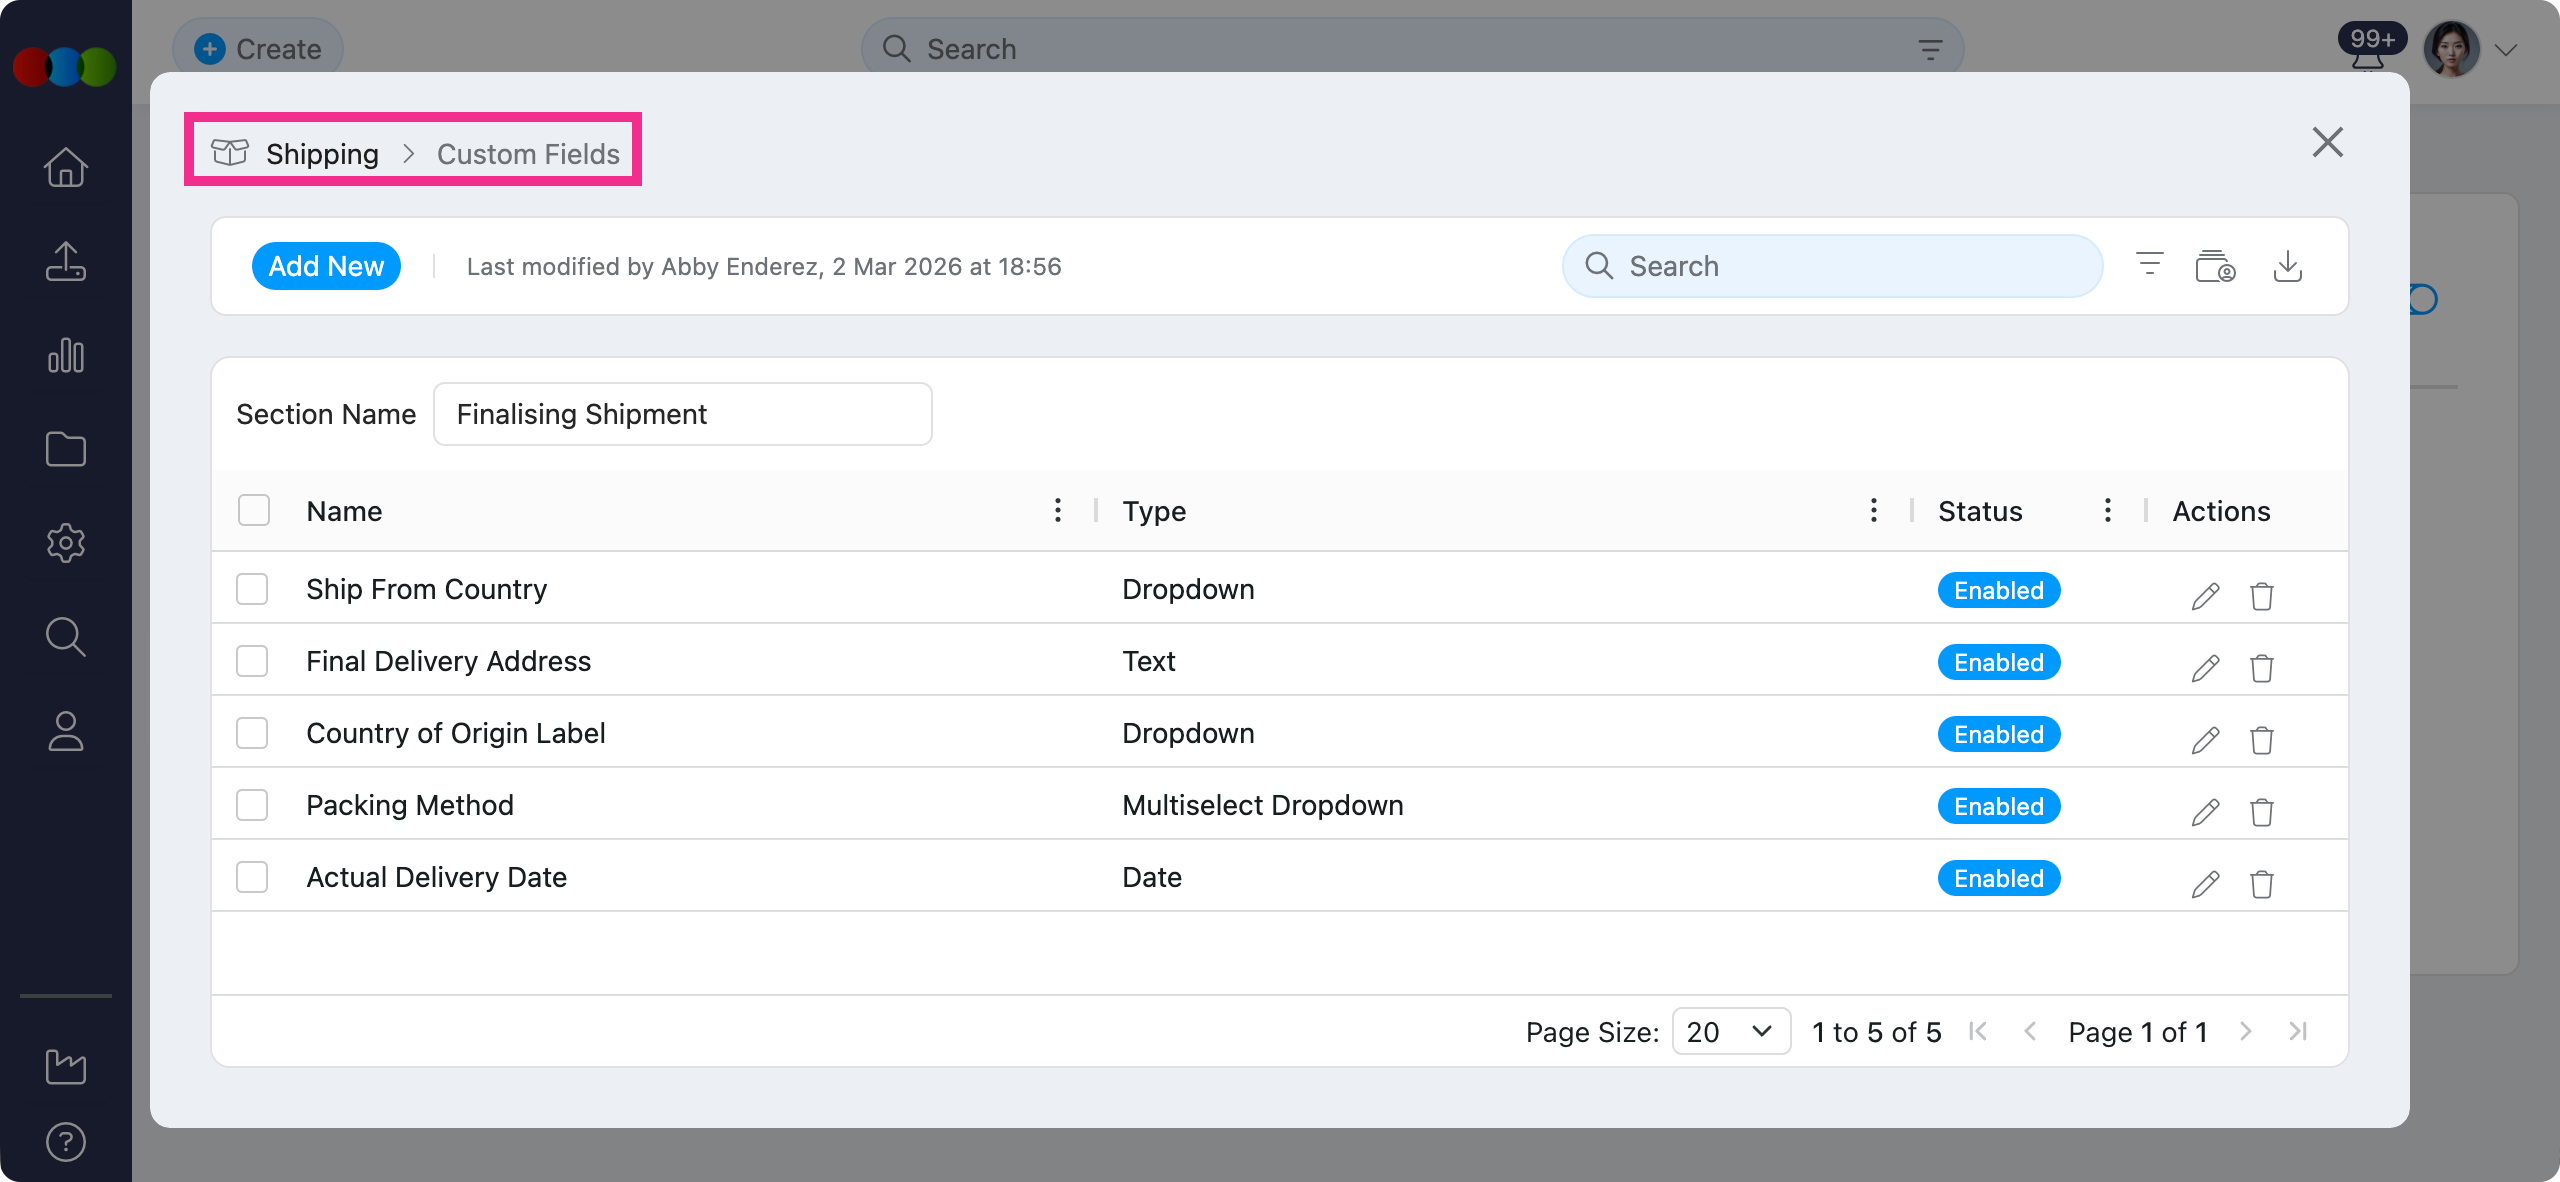Open the analytics bar chart sidebar icon
Viewport: 2560px width, 1182px height.
(66, 356)
